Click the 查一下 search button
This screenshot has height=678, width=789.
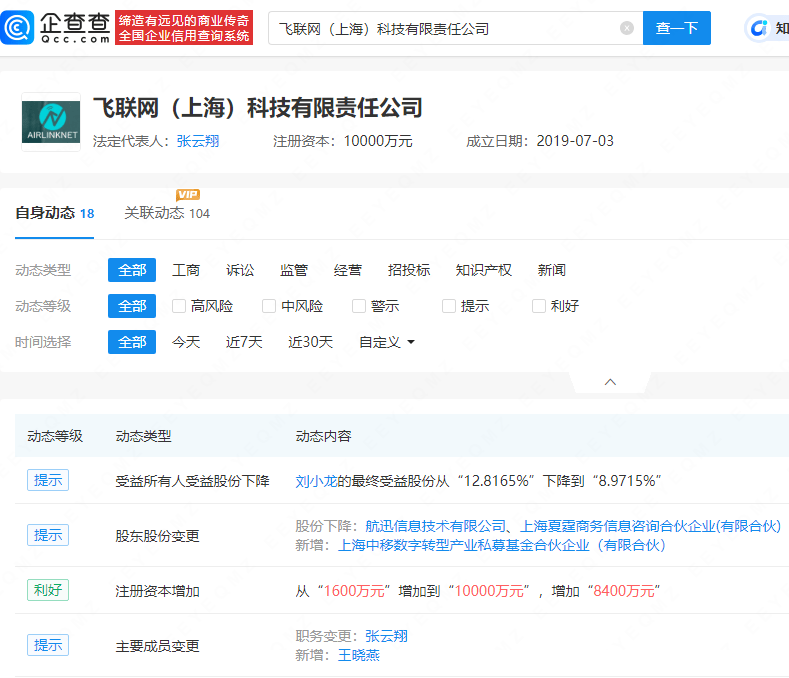pyautogui.click(x=677, y=28)
